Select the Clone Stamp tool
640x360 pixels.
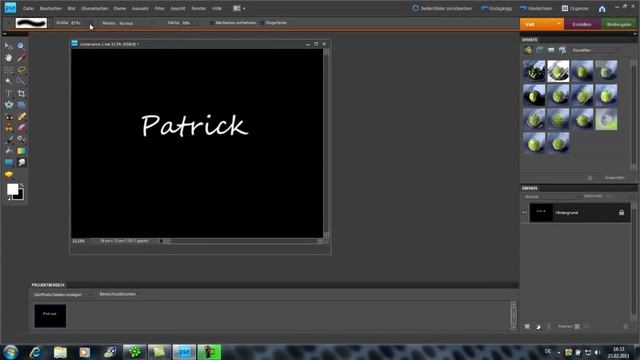[9, 128]
